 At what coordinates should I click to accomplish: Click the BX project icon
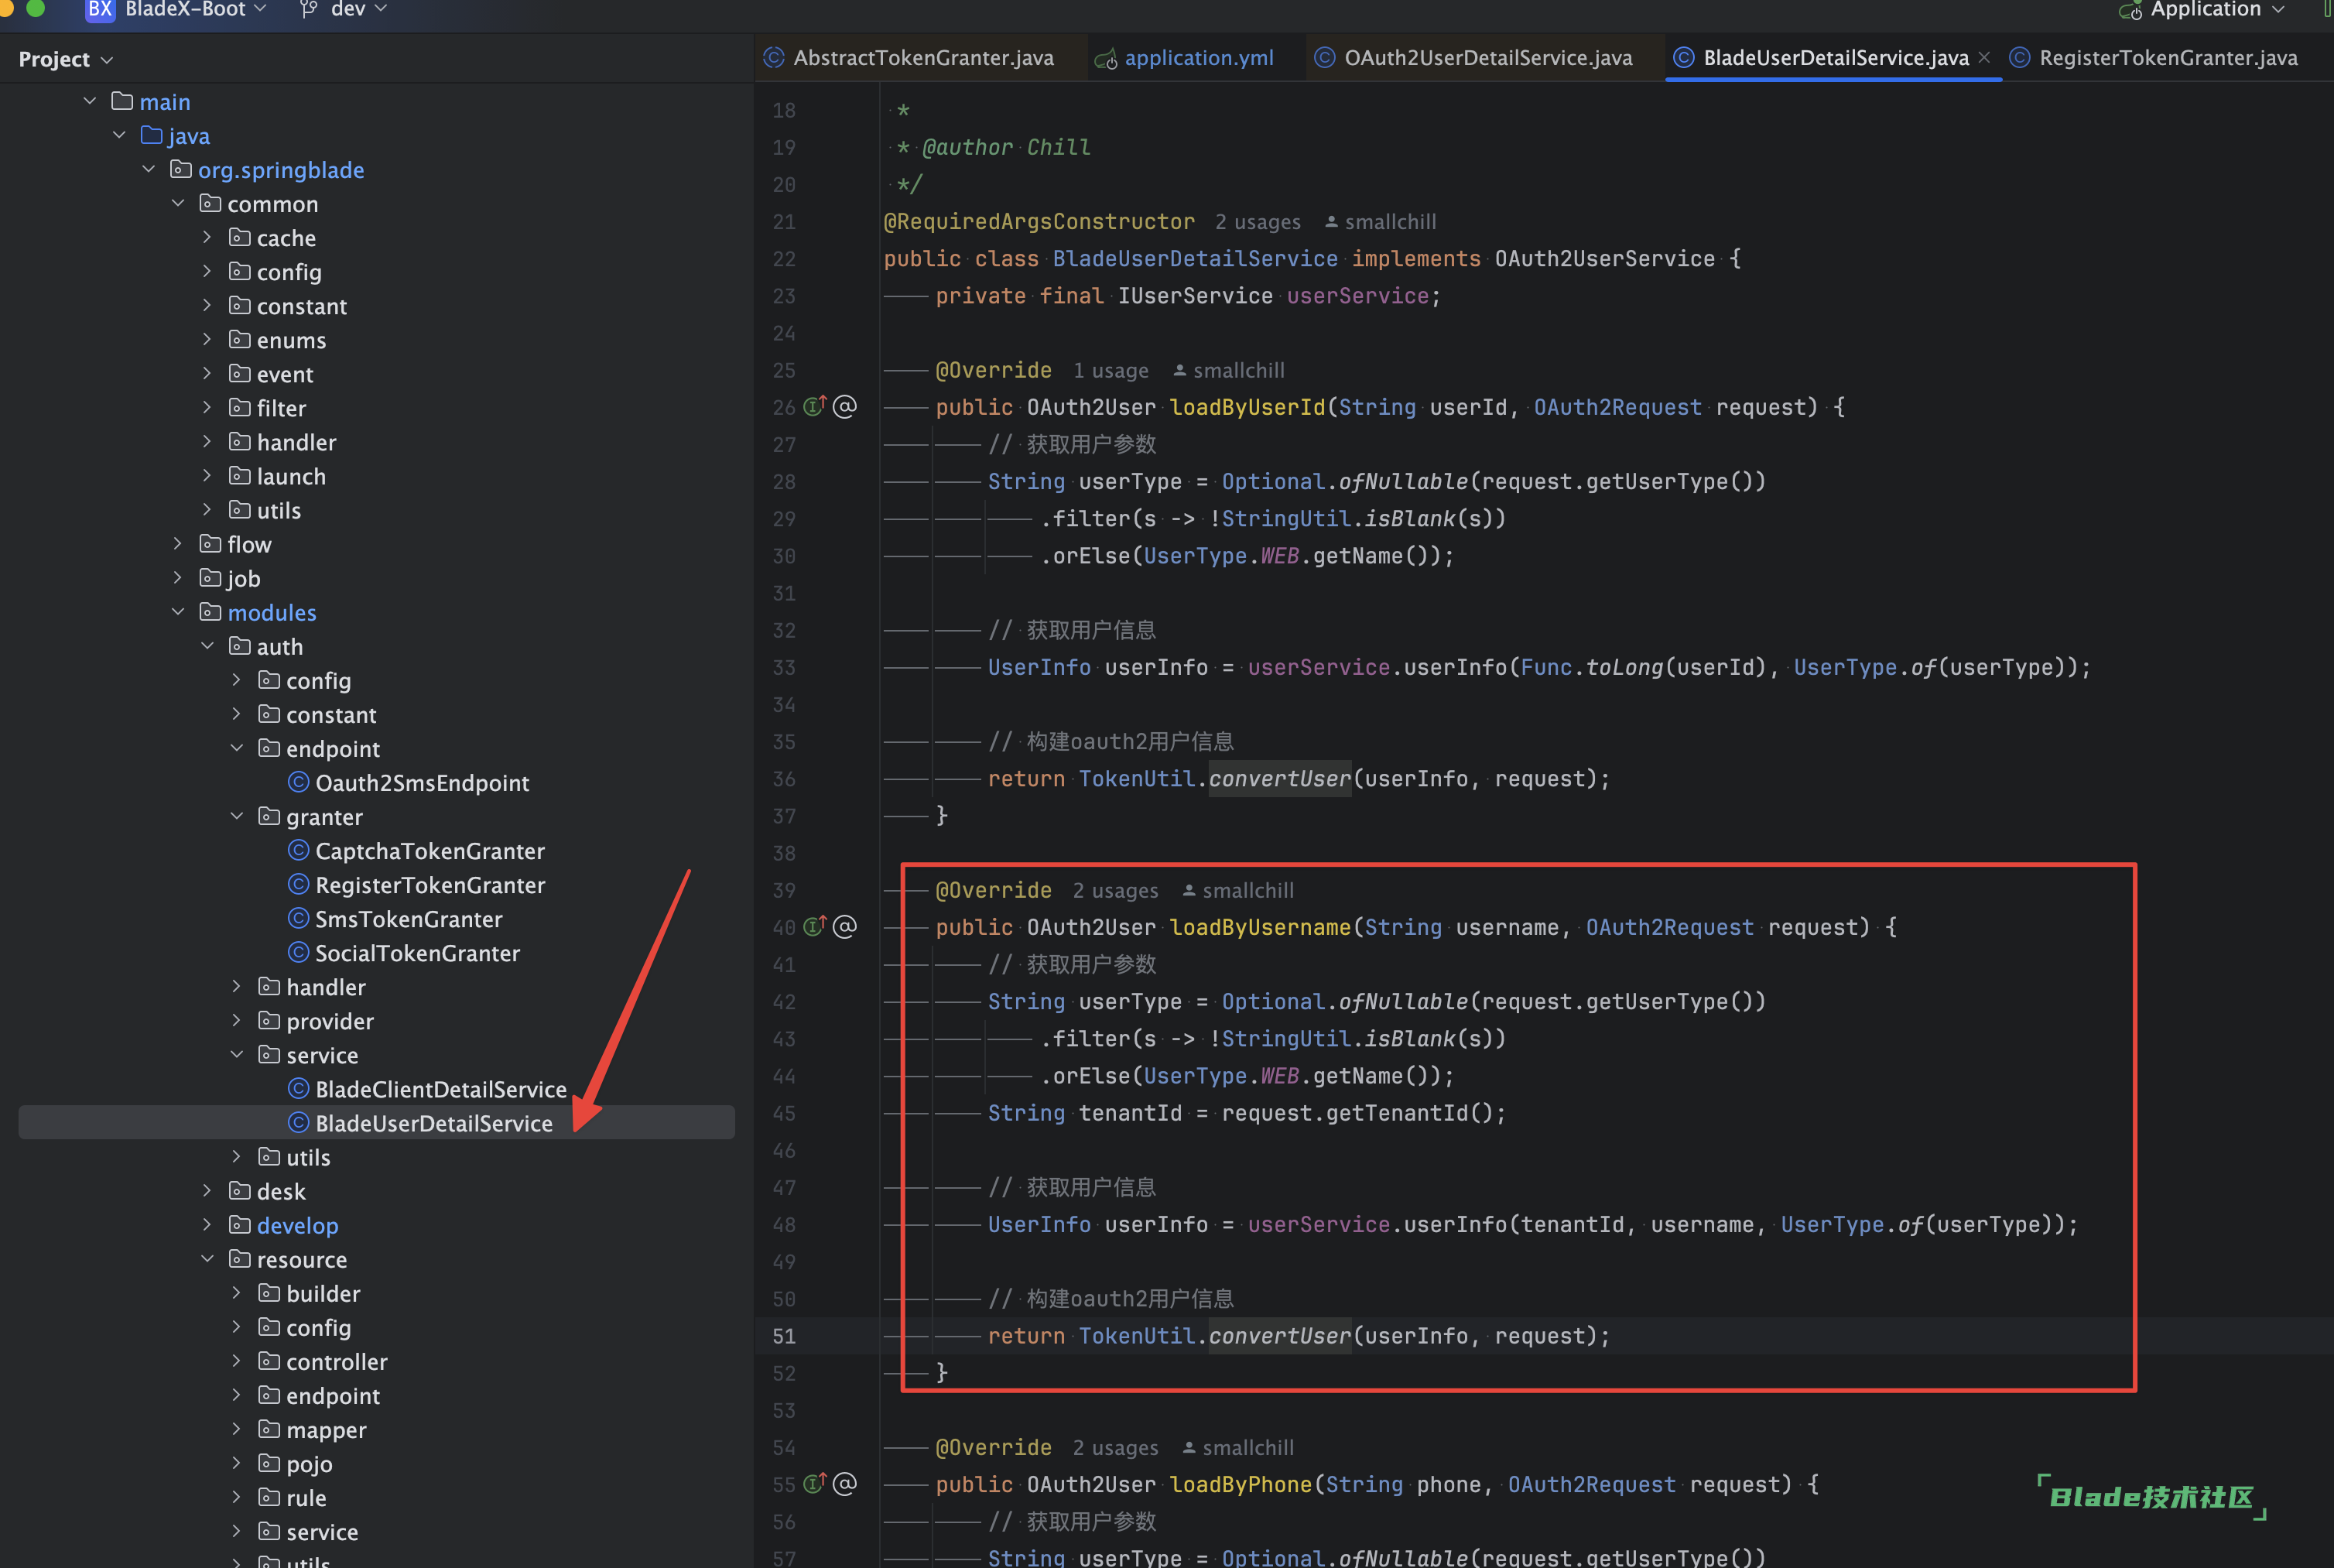pyautogui.click(x=100, y=9)
